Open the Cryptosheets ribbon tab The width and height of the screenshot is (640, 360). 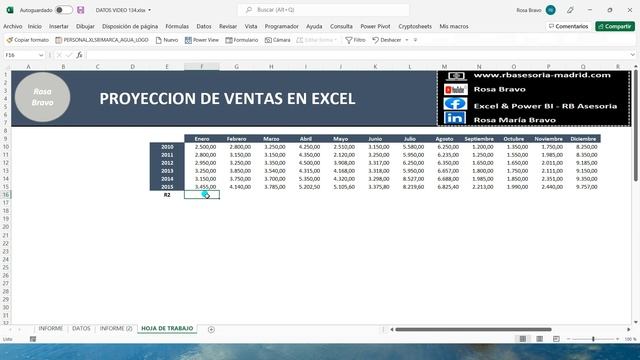[x=415, y=26]
